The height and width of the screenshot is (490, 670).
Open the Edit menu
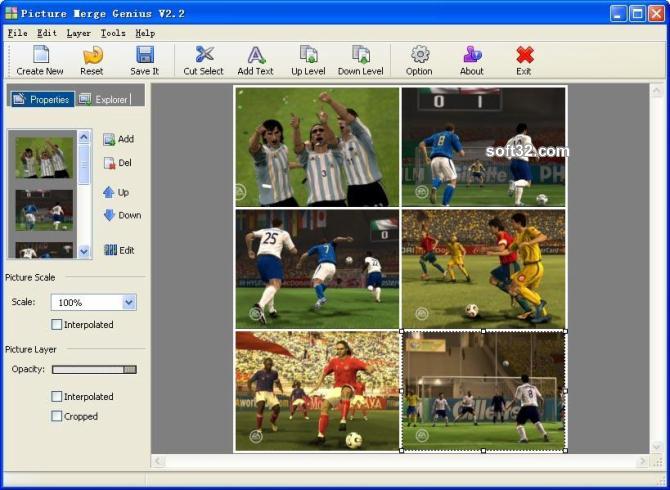click(x=47, y=33)
